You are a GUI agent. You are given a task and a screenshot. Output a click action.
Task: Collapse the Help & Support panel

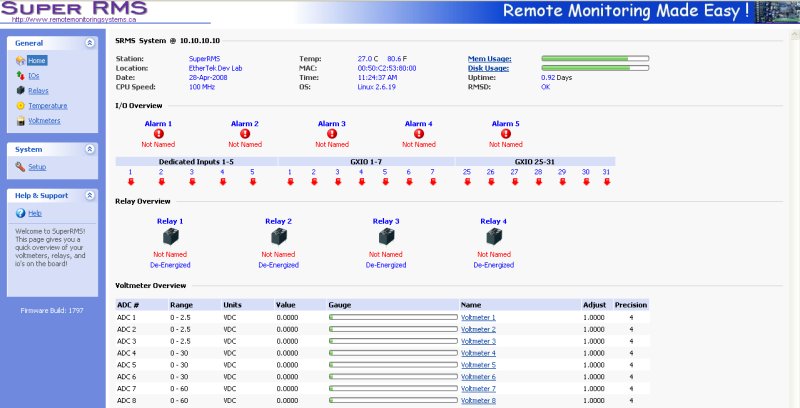tap(90, 195)
